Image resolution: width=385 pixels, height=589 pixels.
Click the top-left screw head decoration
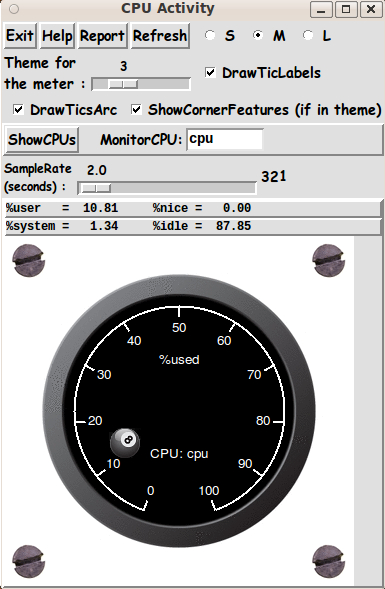29,260
